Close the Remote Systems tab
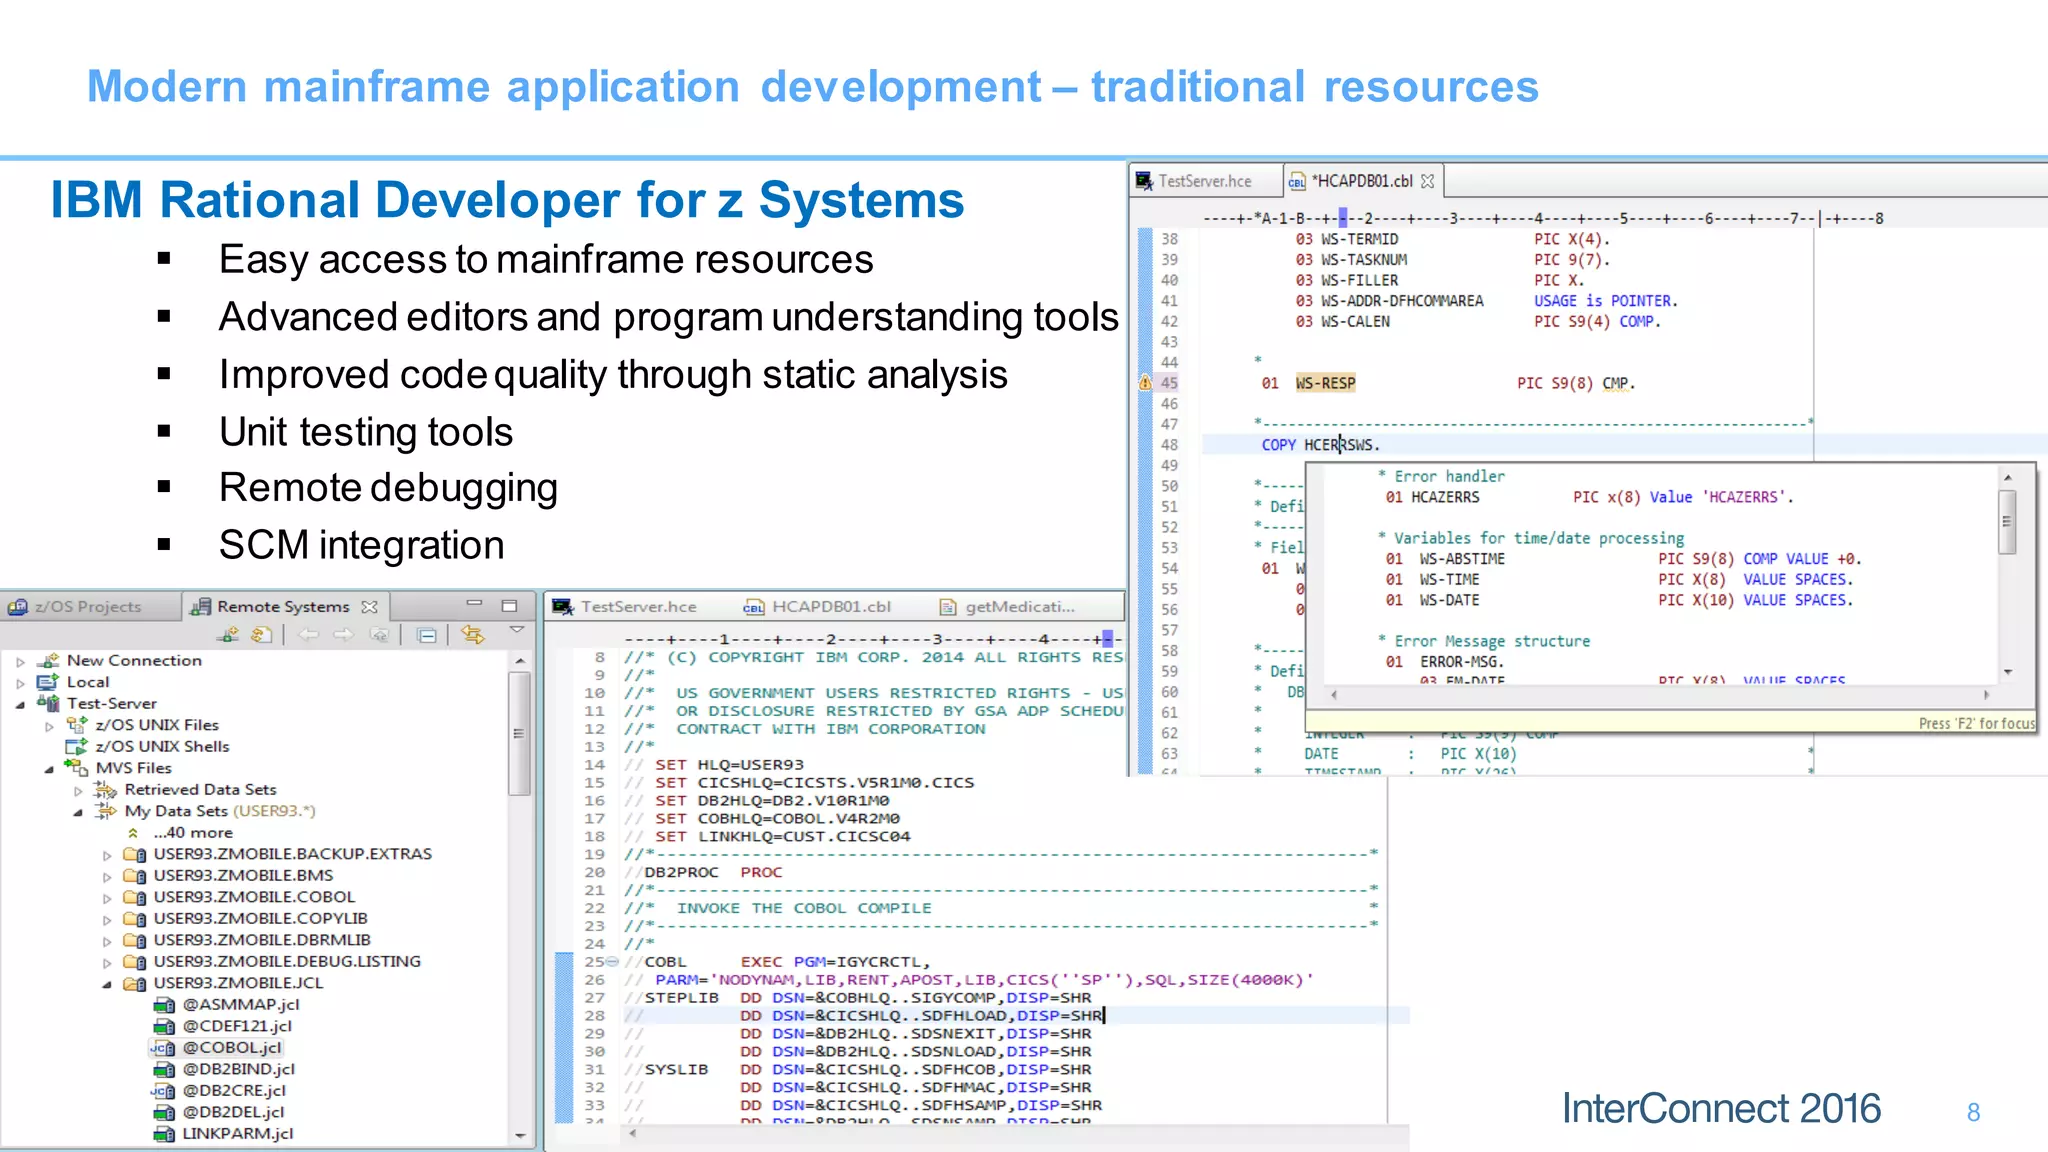 (x=369, y=607)
